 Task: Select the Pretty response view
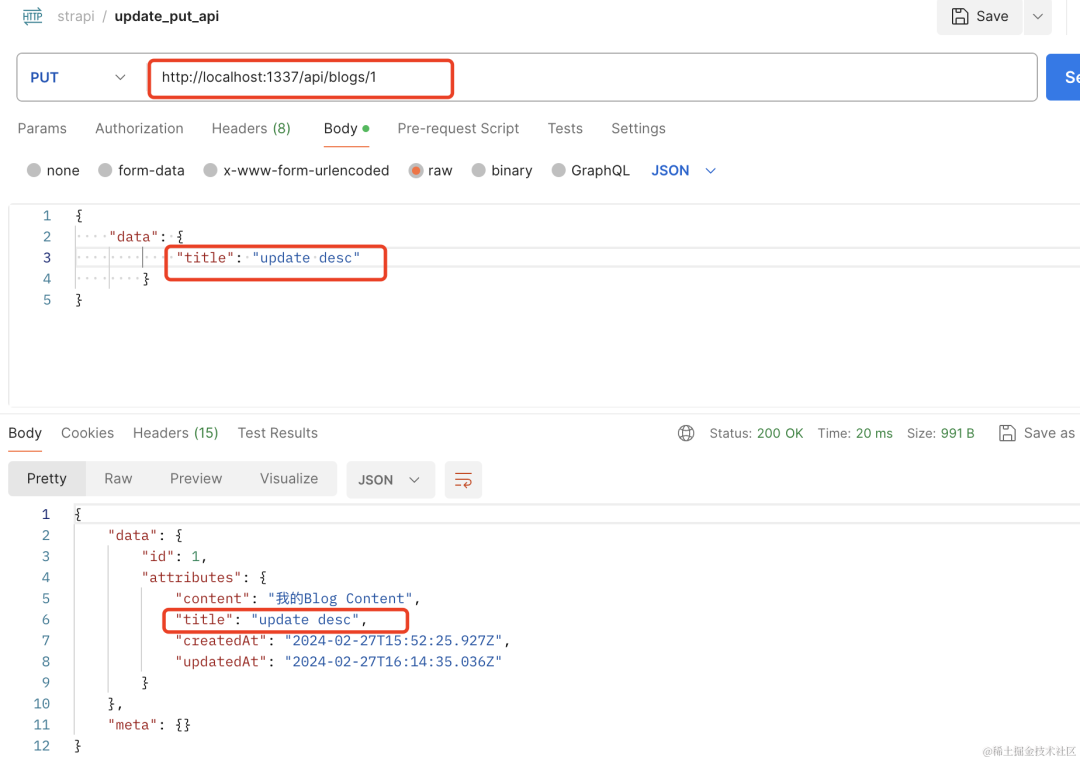coord(47,479)
